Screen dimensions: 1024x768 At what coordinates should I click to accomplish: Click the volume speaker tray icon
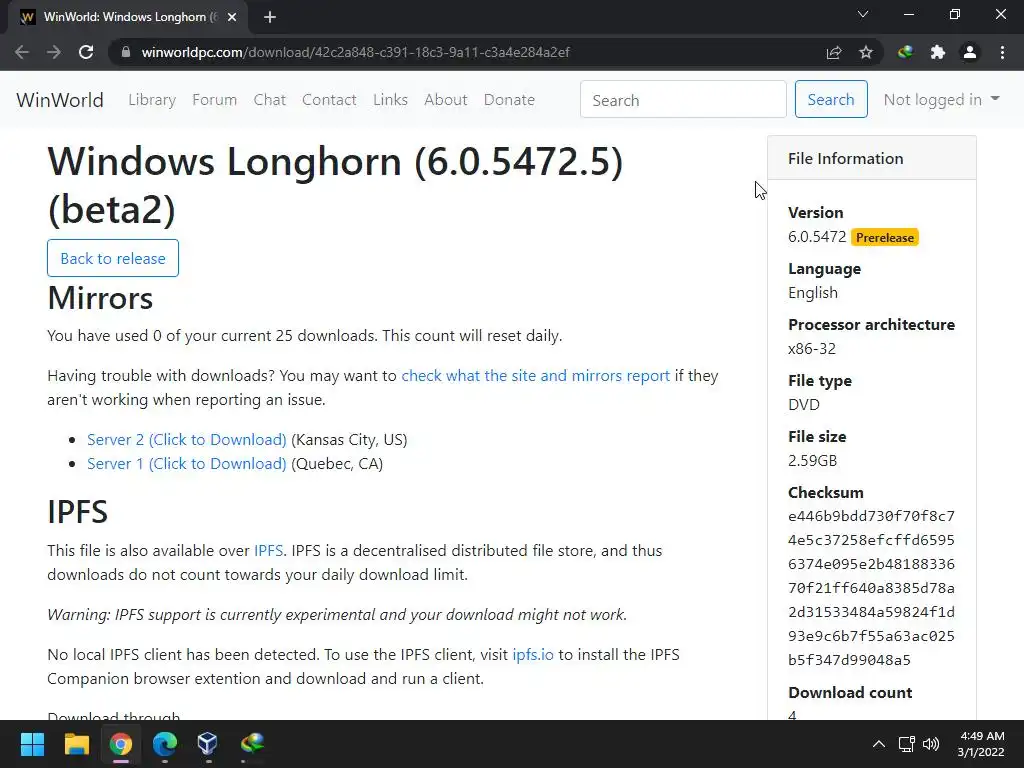click(x=931, y=744)
